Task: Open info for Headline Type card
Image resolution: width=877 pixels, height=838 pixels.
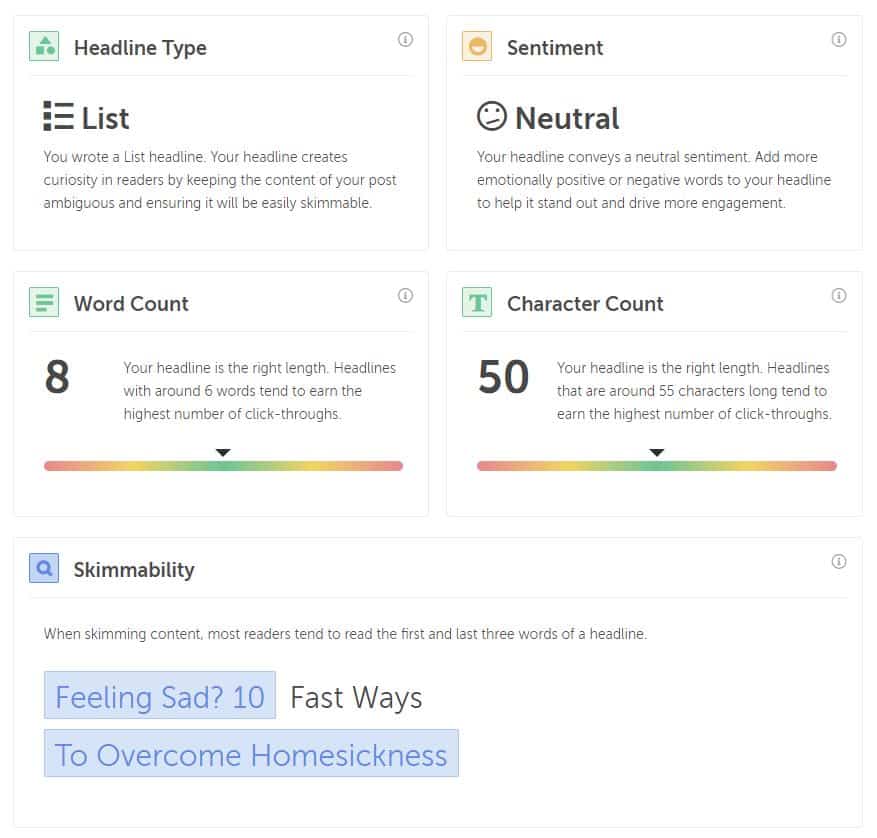Action: (x=405, y=40)
